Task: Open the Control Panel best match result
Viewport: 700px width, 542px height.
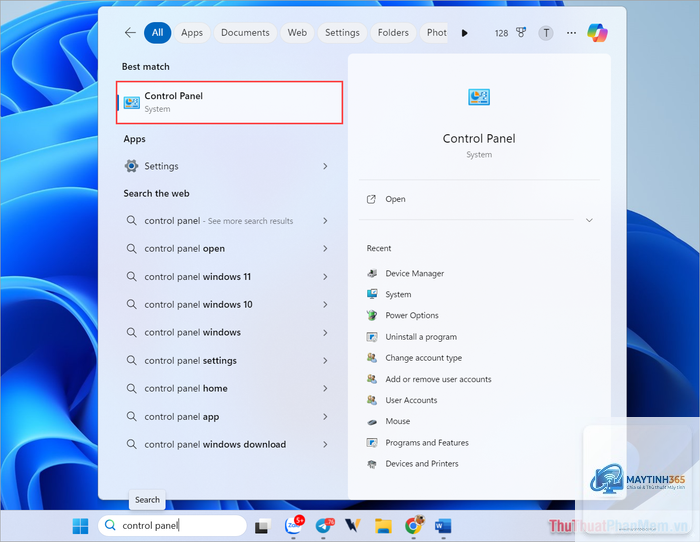Action: 229,102
